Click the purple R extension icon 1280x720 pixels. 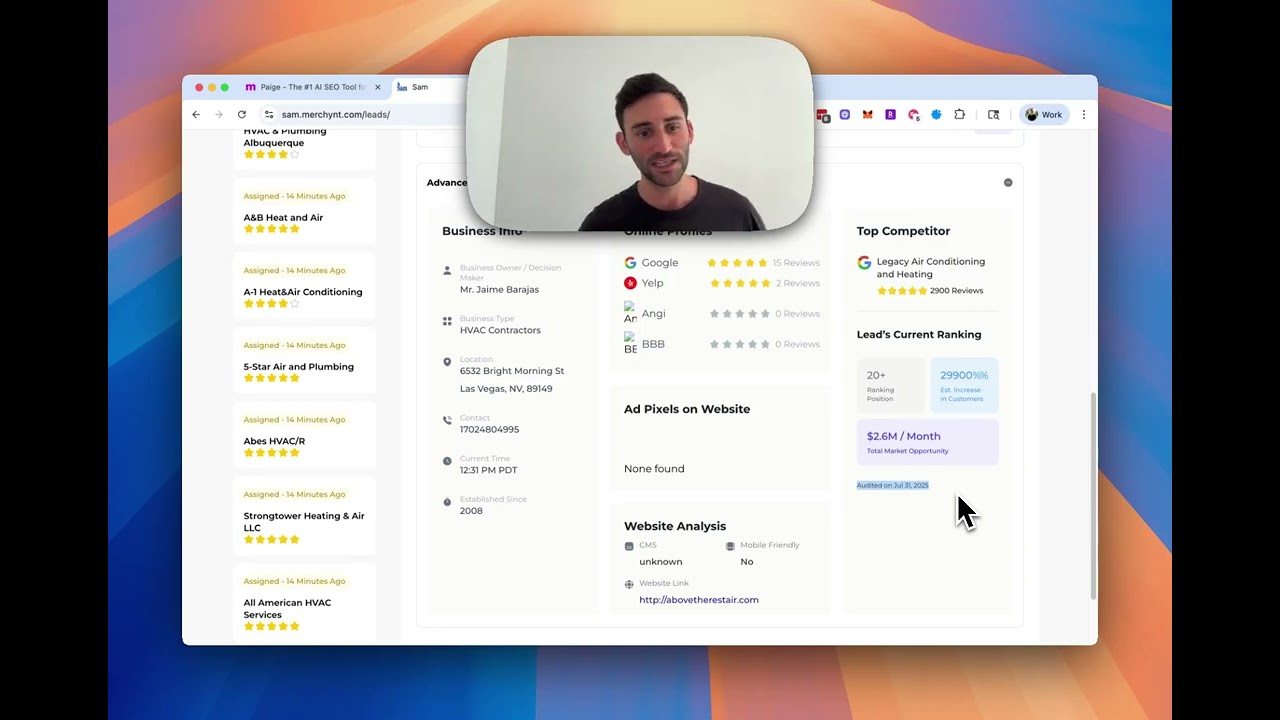click(x=890, y=115)
